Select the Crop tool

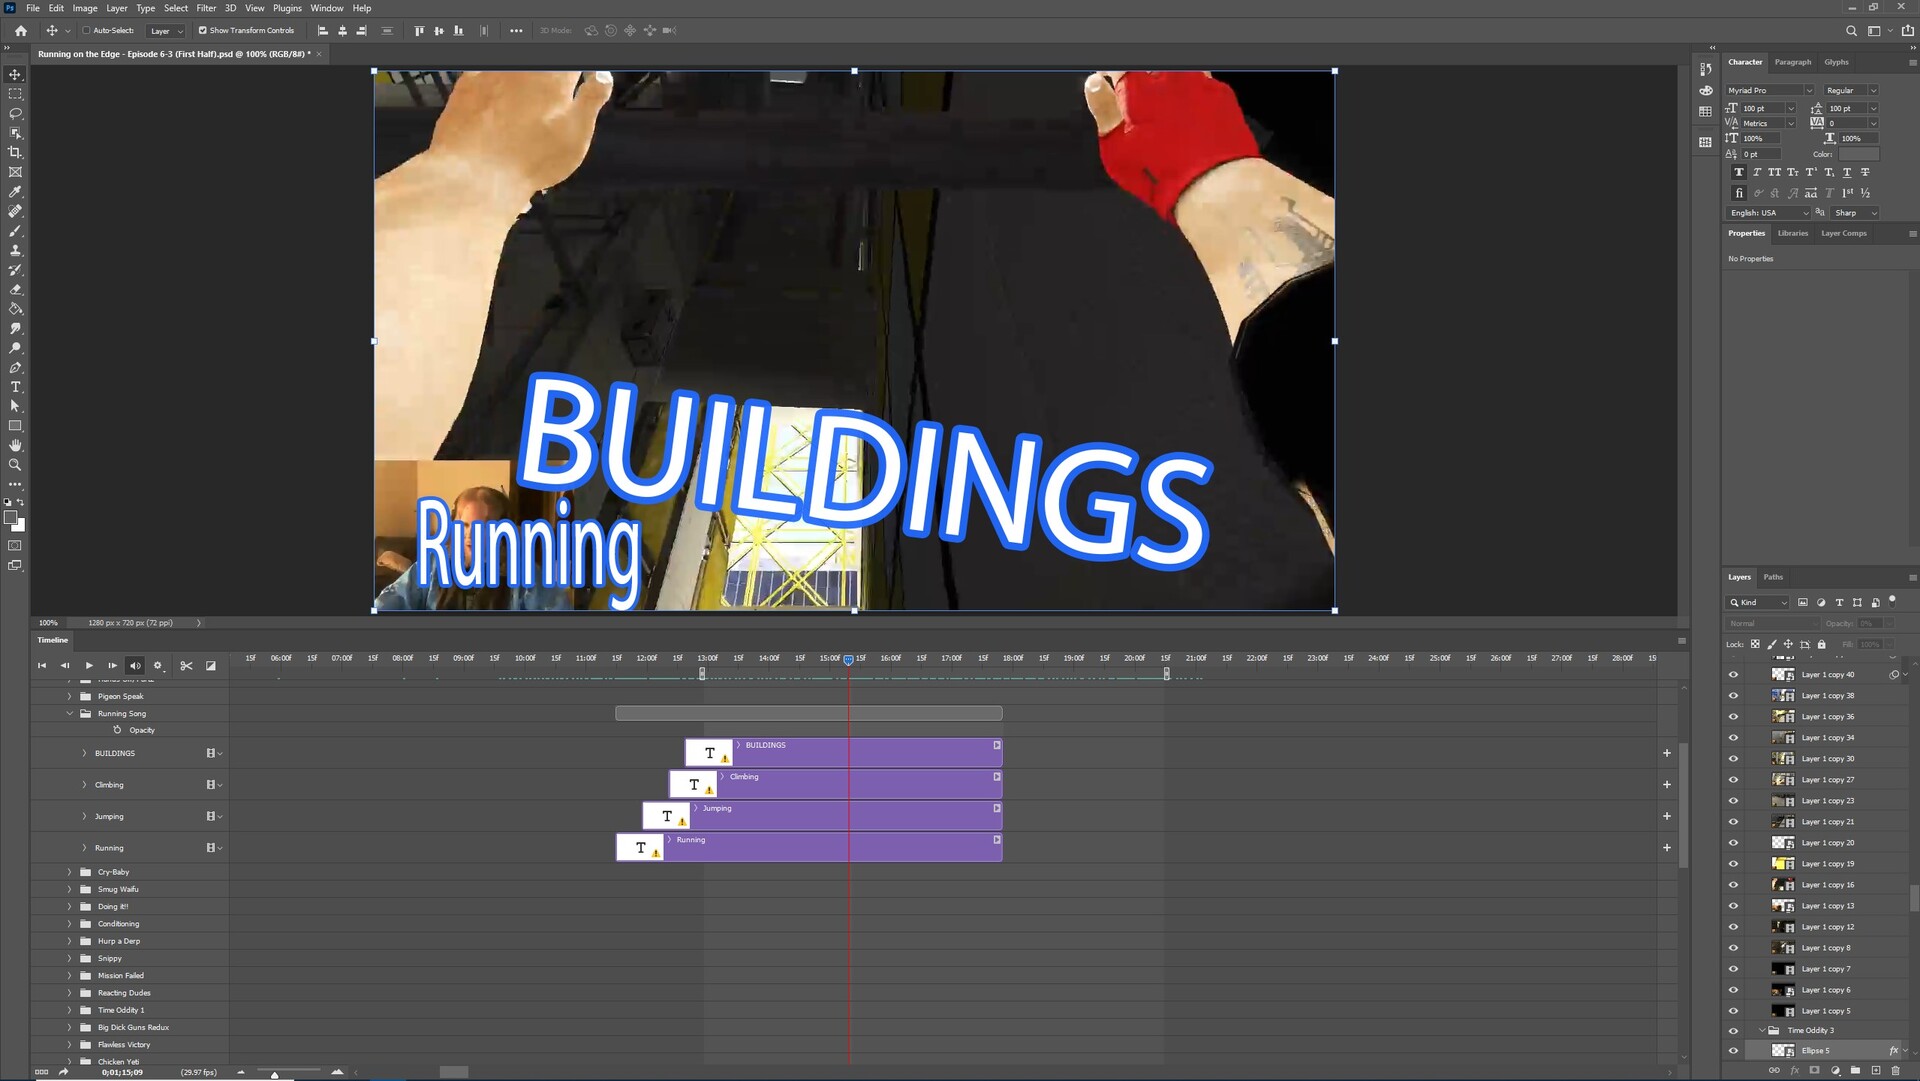[x=15, y=152]
